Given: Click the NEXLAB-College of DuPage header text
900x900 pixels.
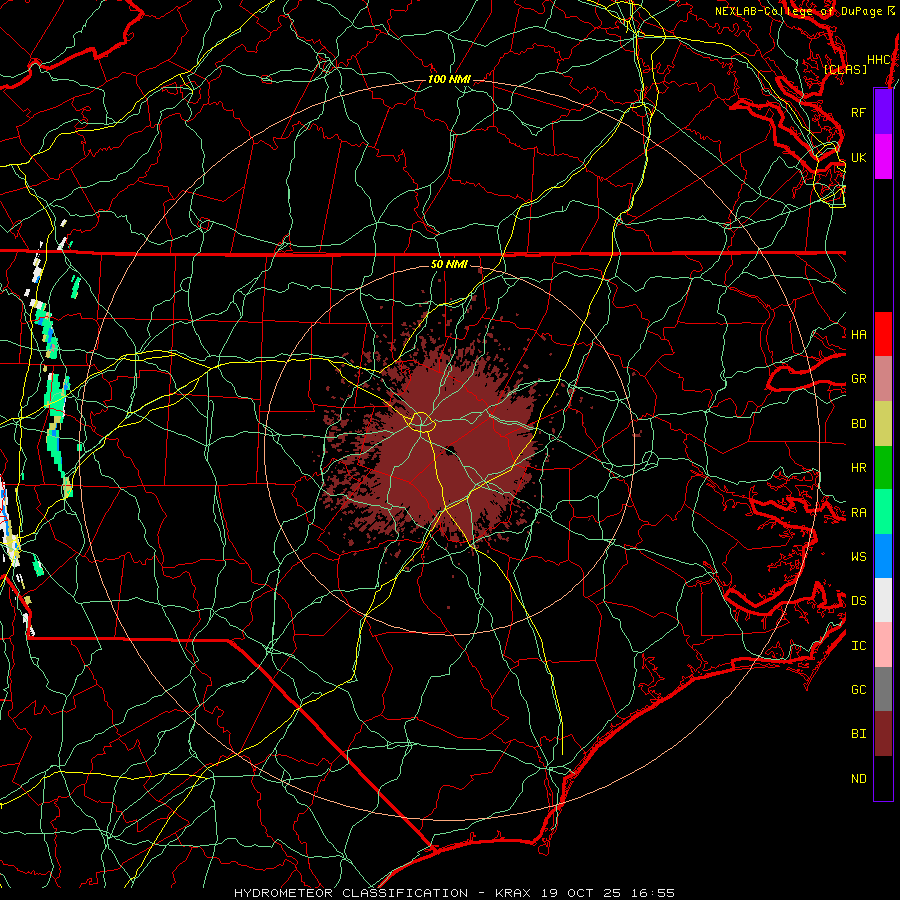Looking at the screenshot, I should click(x=798, y=11).
